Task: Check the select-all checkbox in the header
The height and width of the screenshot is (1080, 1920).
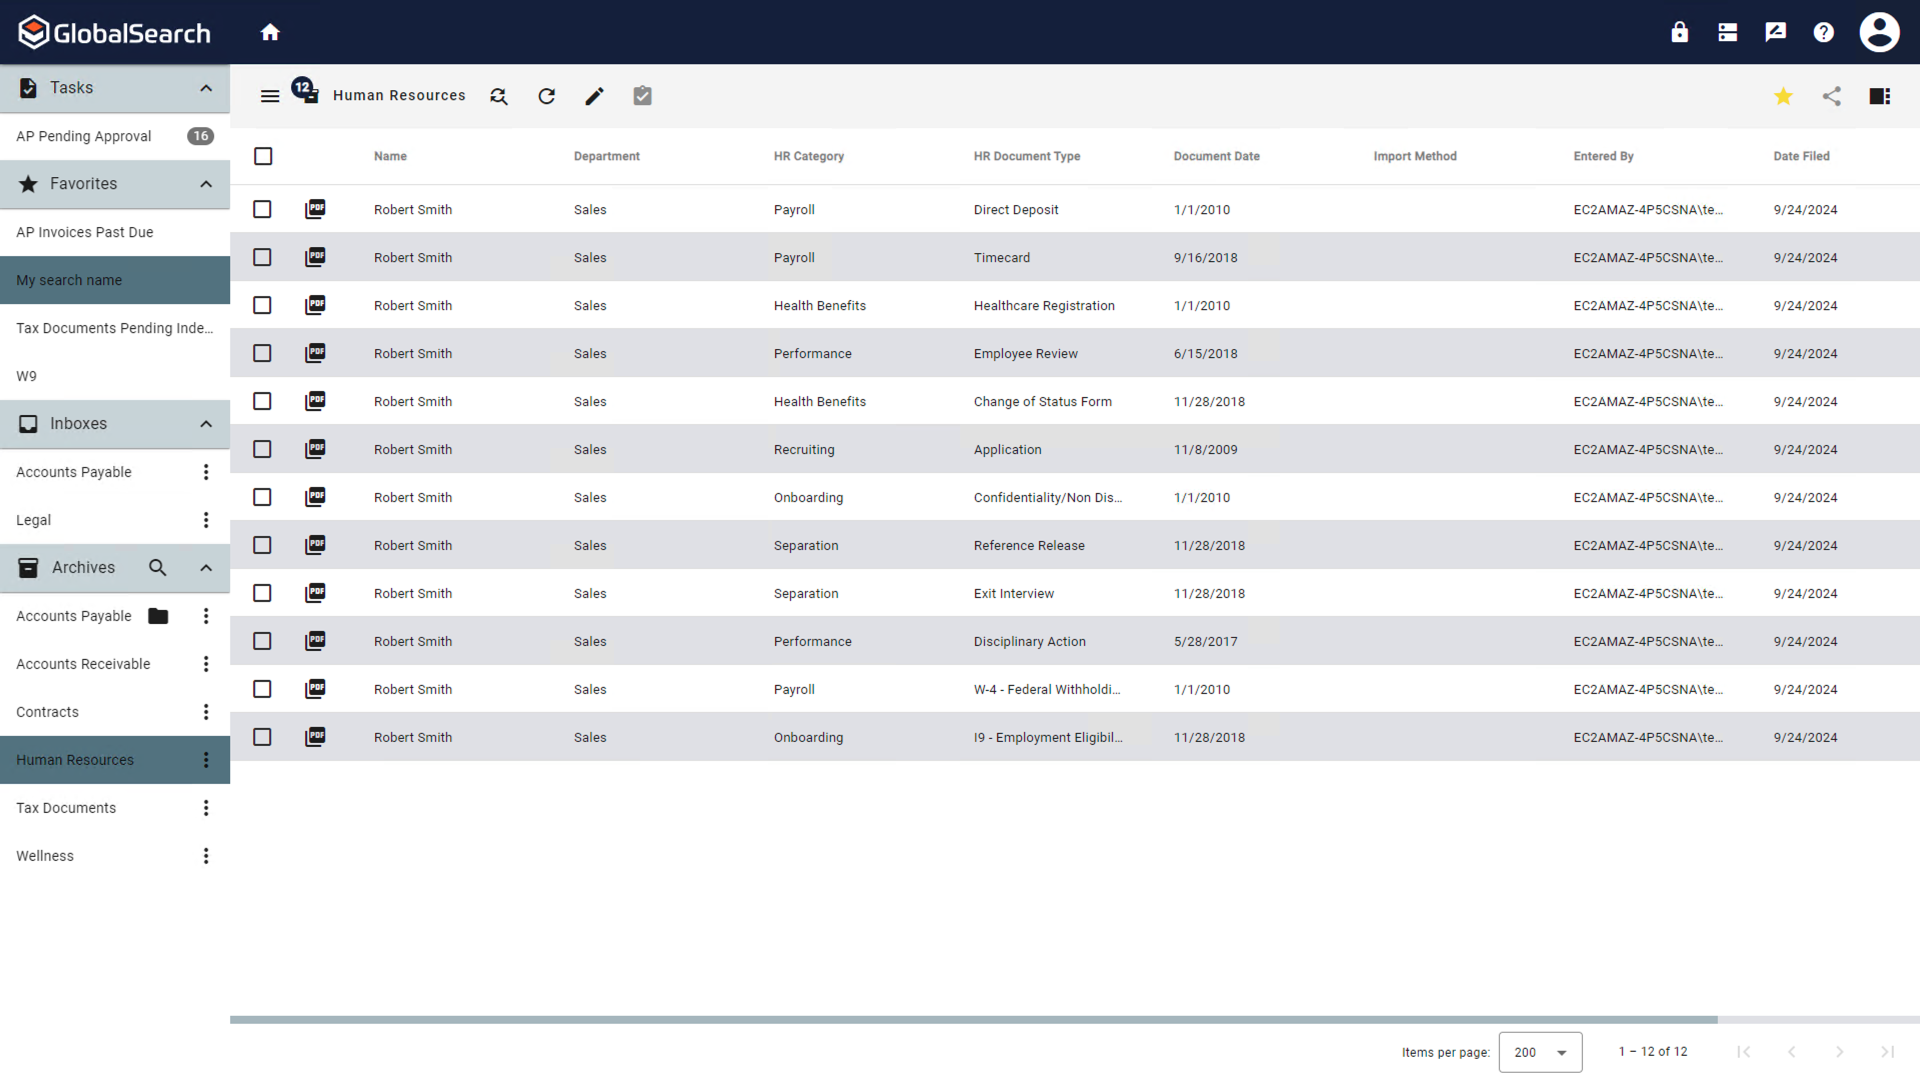Action: (x=263, y=156)
